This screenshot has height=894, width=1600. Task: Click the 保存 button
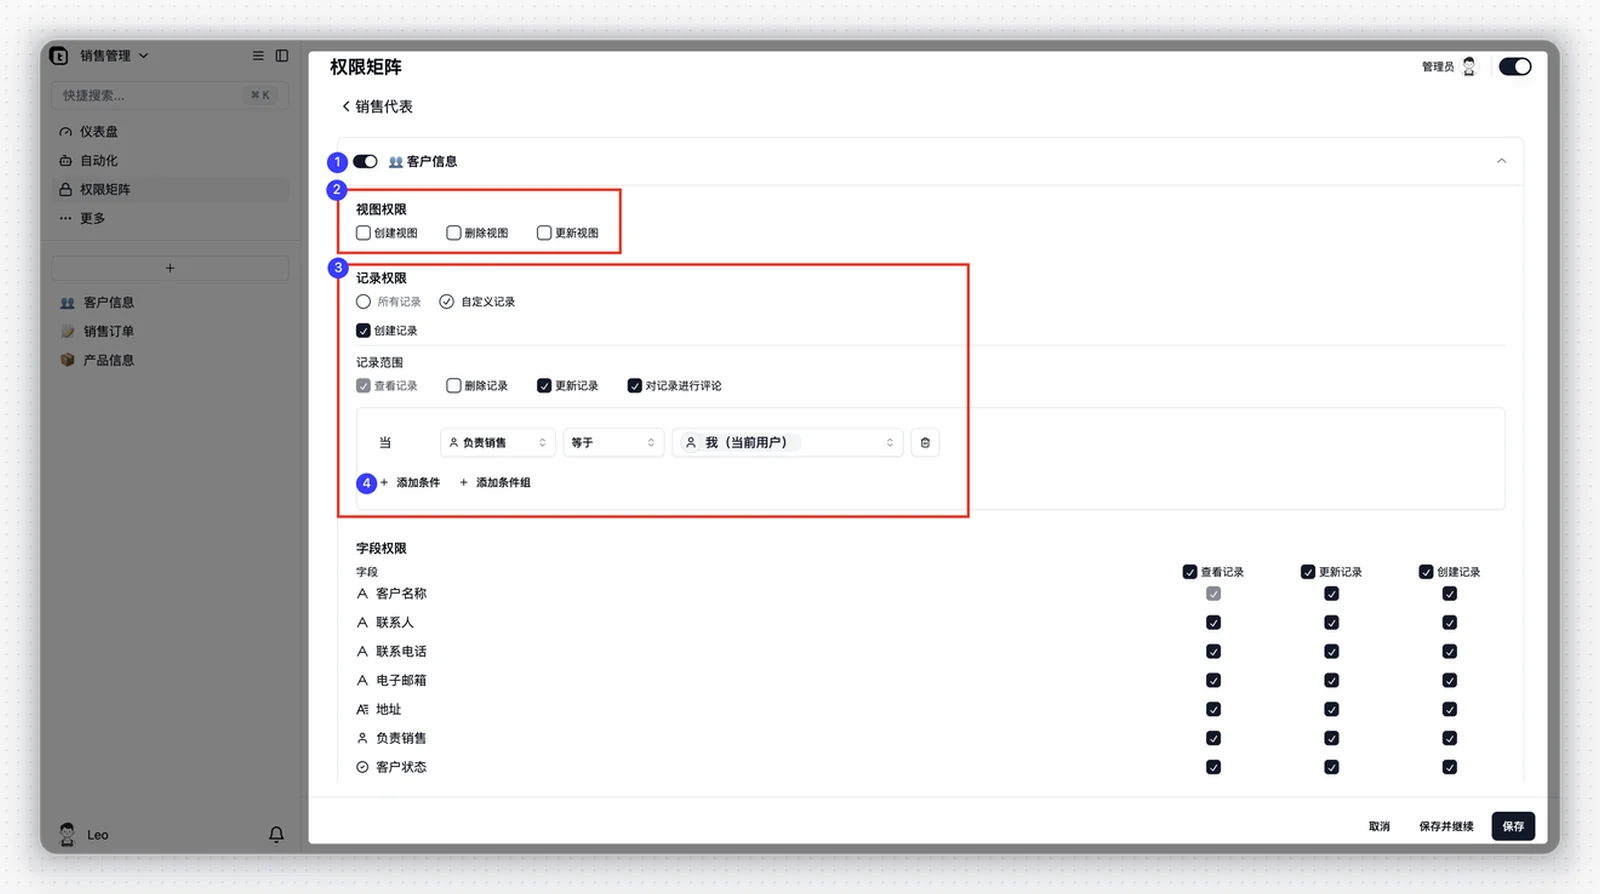click(x=1513, y=827)
